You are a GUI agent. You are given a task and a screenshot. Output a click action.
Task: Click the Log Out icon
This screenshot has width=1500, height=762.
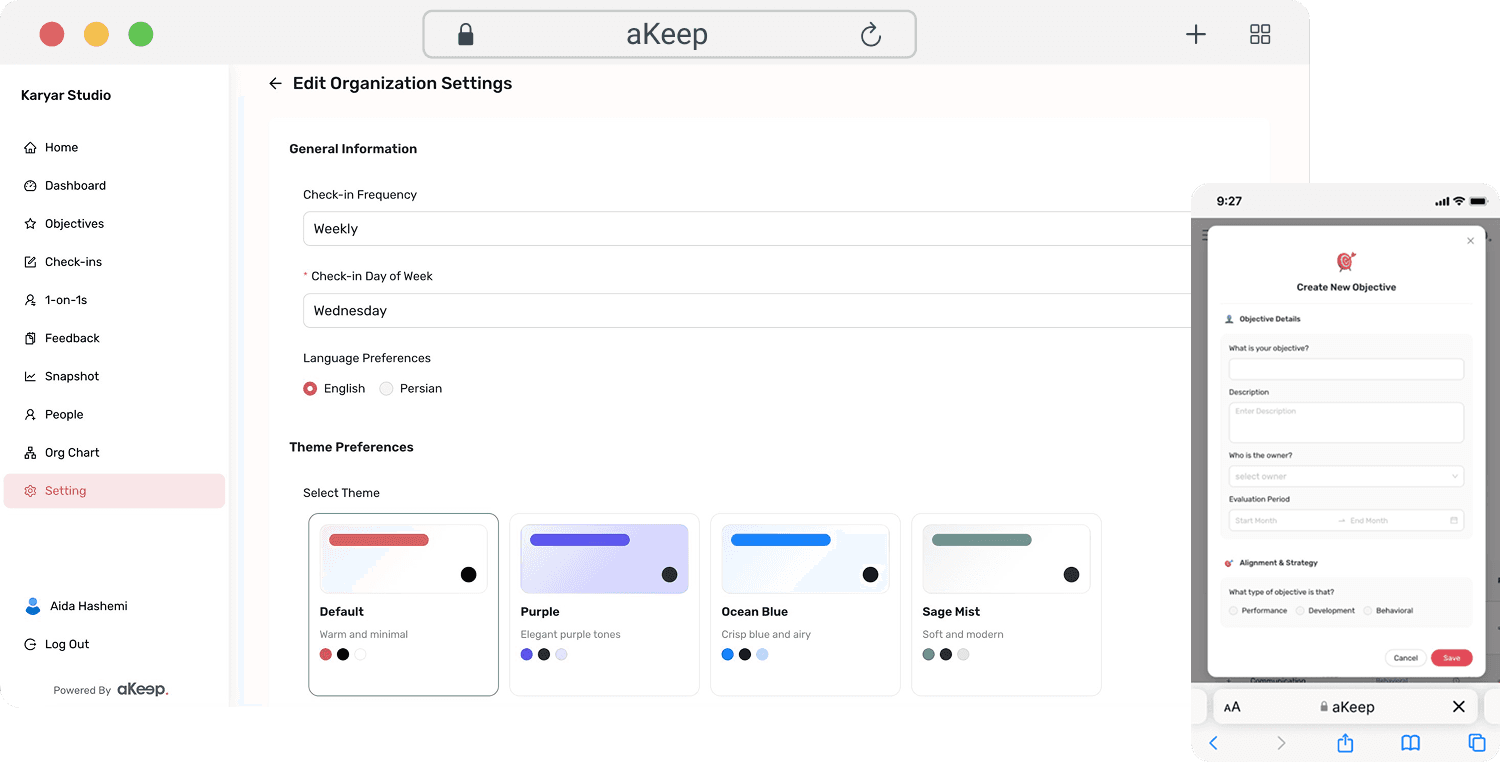tap(30, 645)
